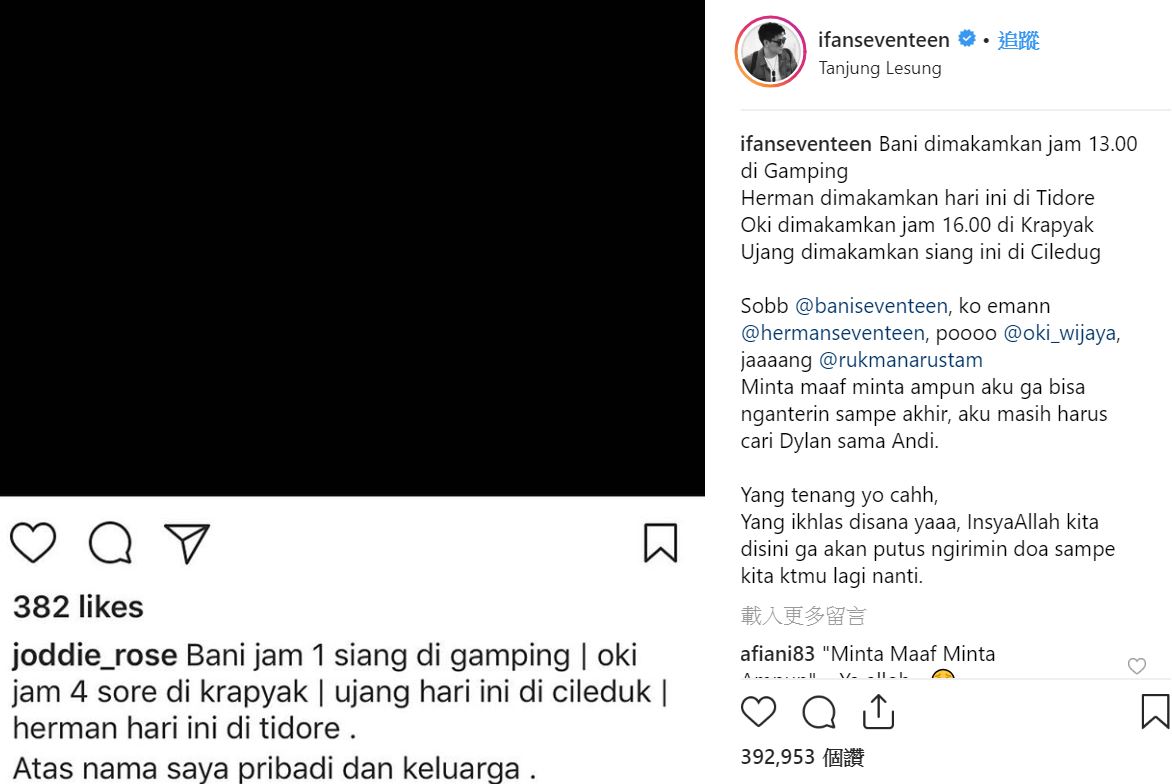Image resolution: width=1172 pixels, height=784 pixels.
Task: Share the ifanseventeen post via upload icon
Action: (878, 712)
